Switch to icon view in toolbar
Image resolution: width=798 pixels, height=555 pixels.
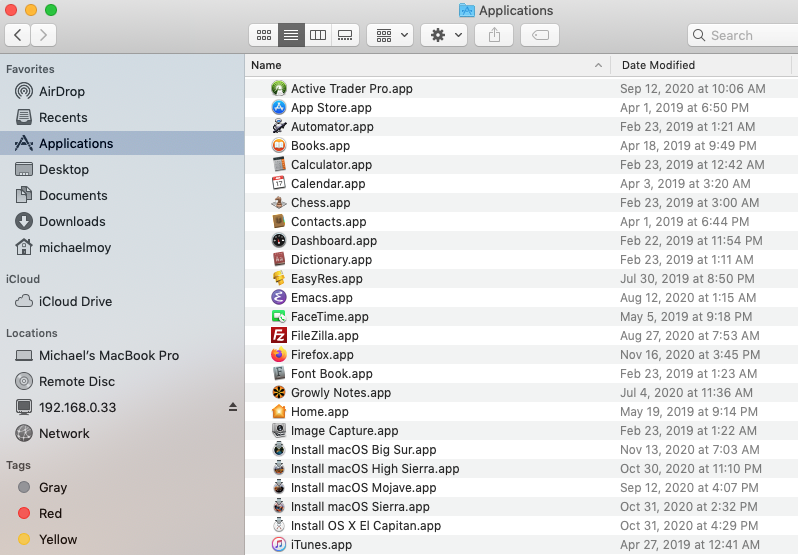(264, 35)
